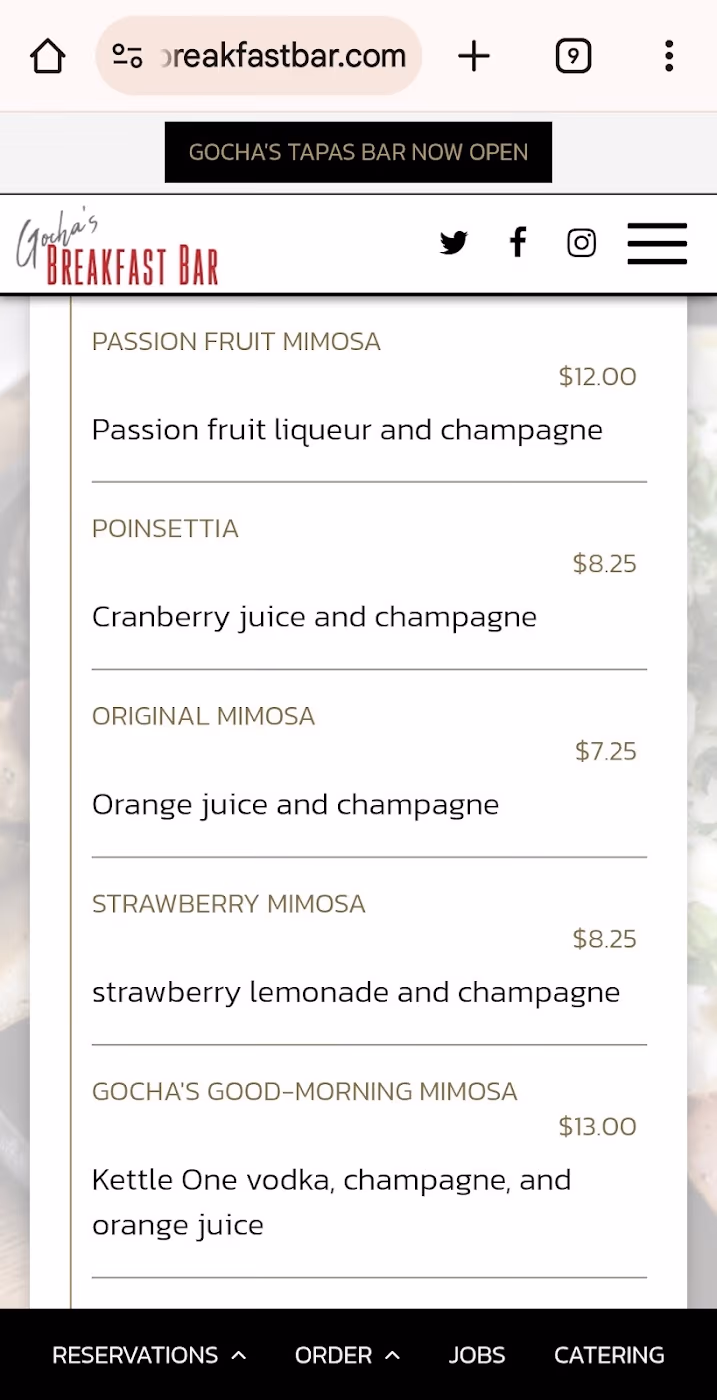Expand the Reservations menu chevron
Viewport: 717px width, 1400px height.
point(238,1356)
